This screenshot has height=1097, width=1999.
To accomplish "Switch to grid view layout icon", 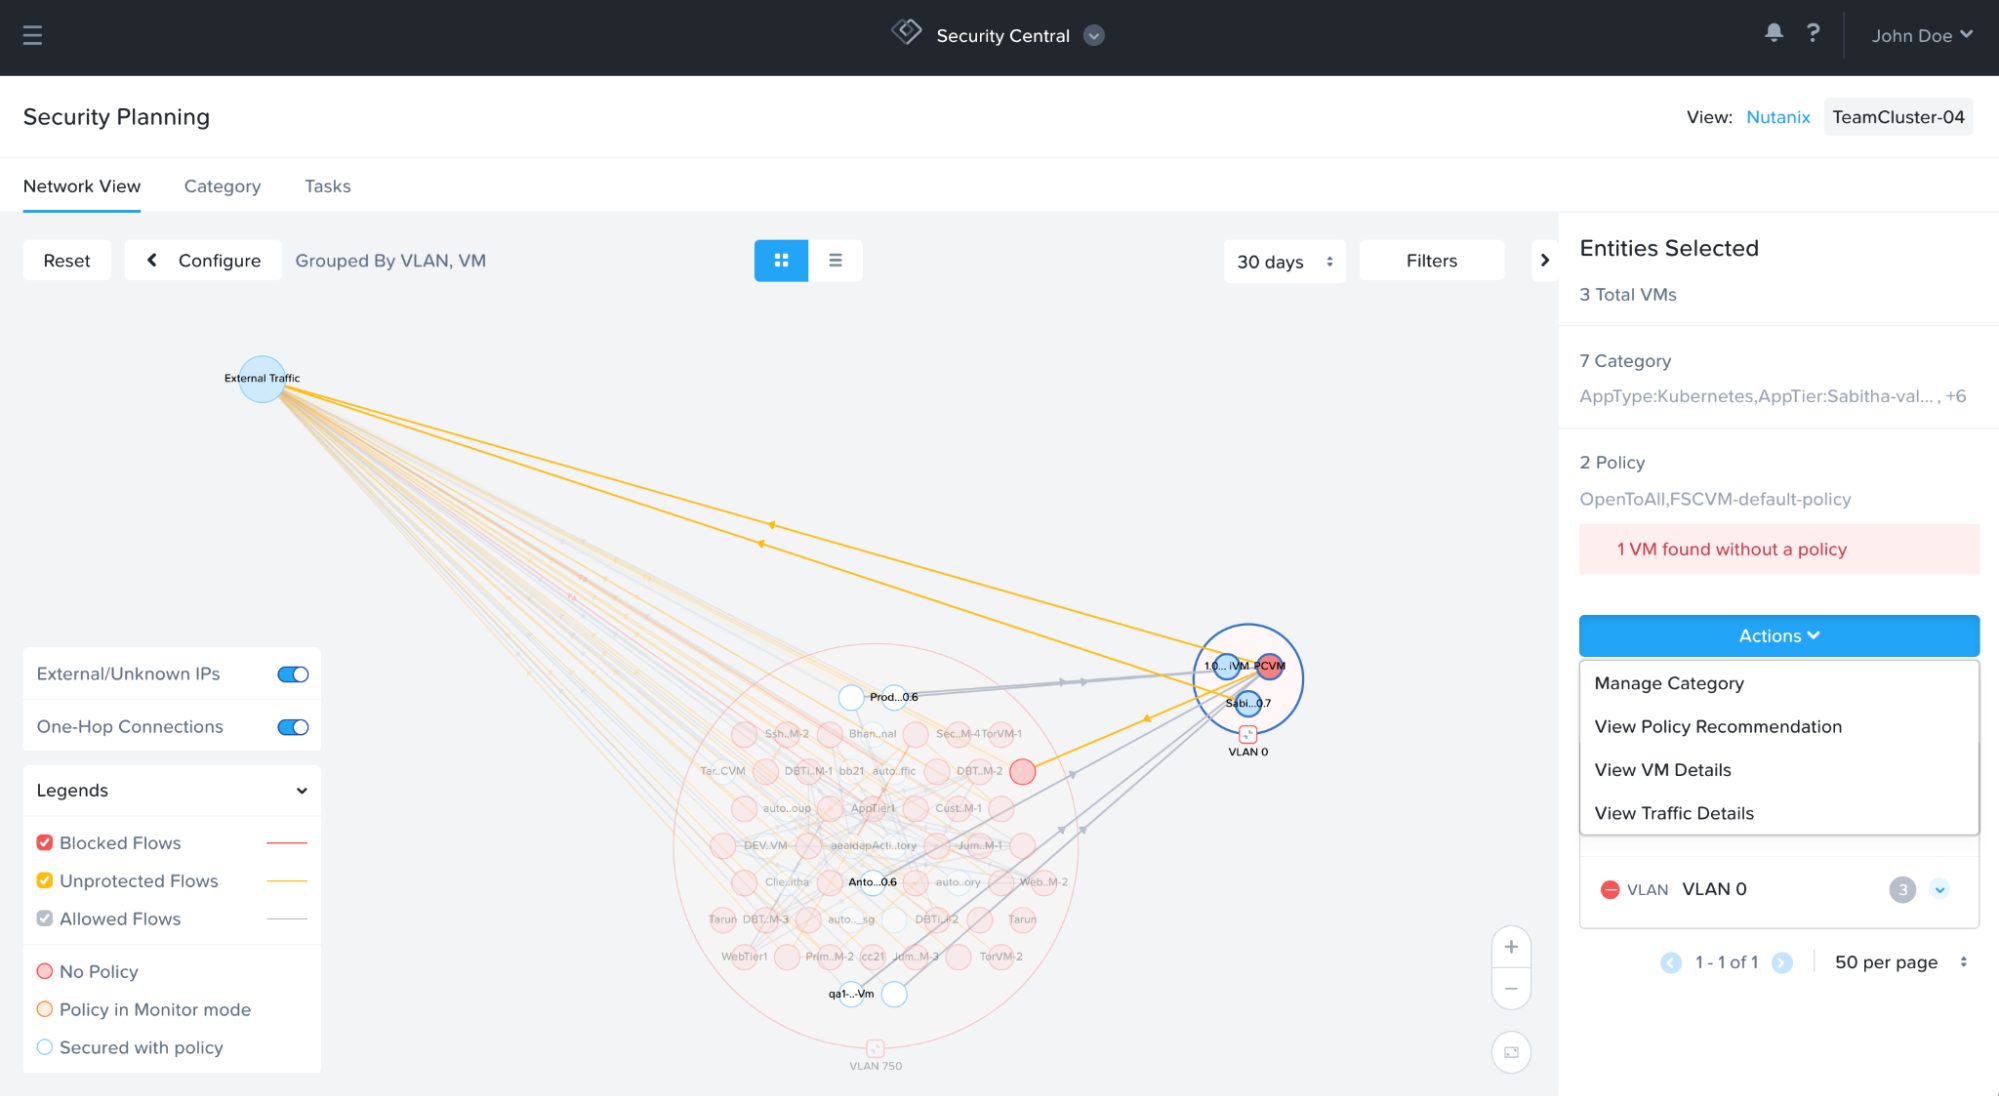I will tap(781, 260).
